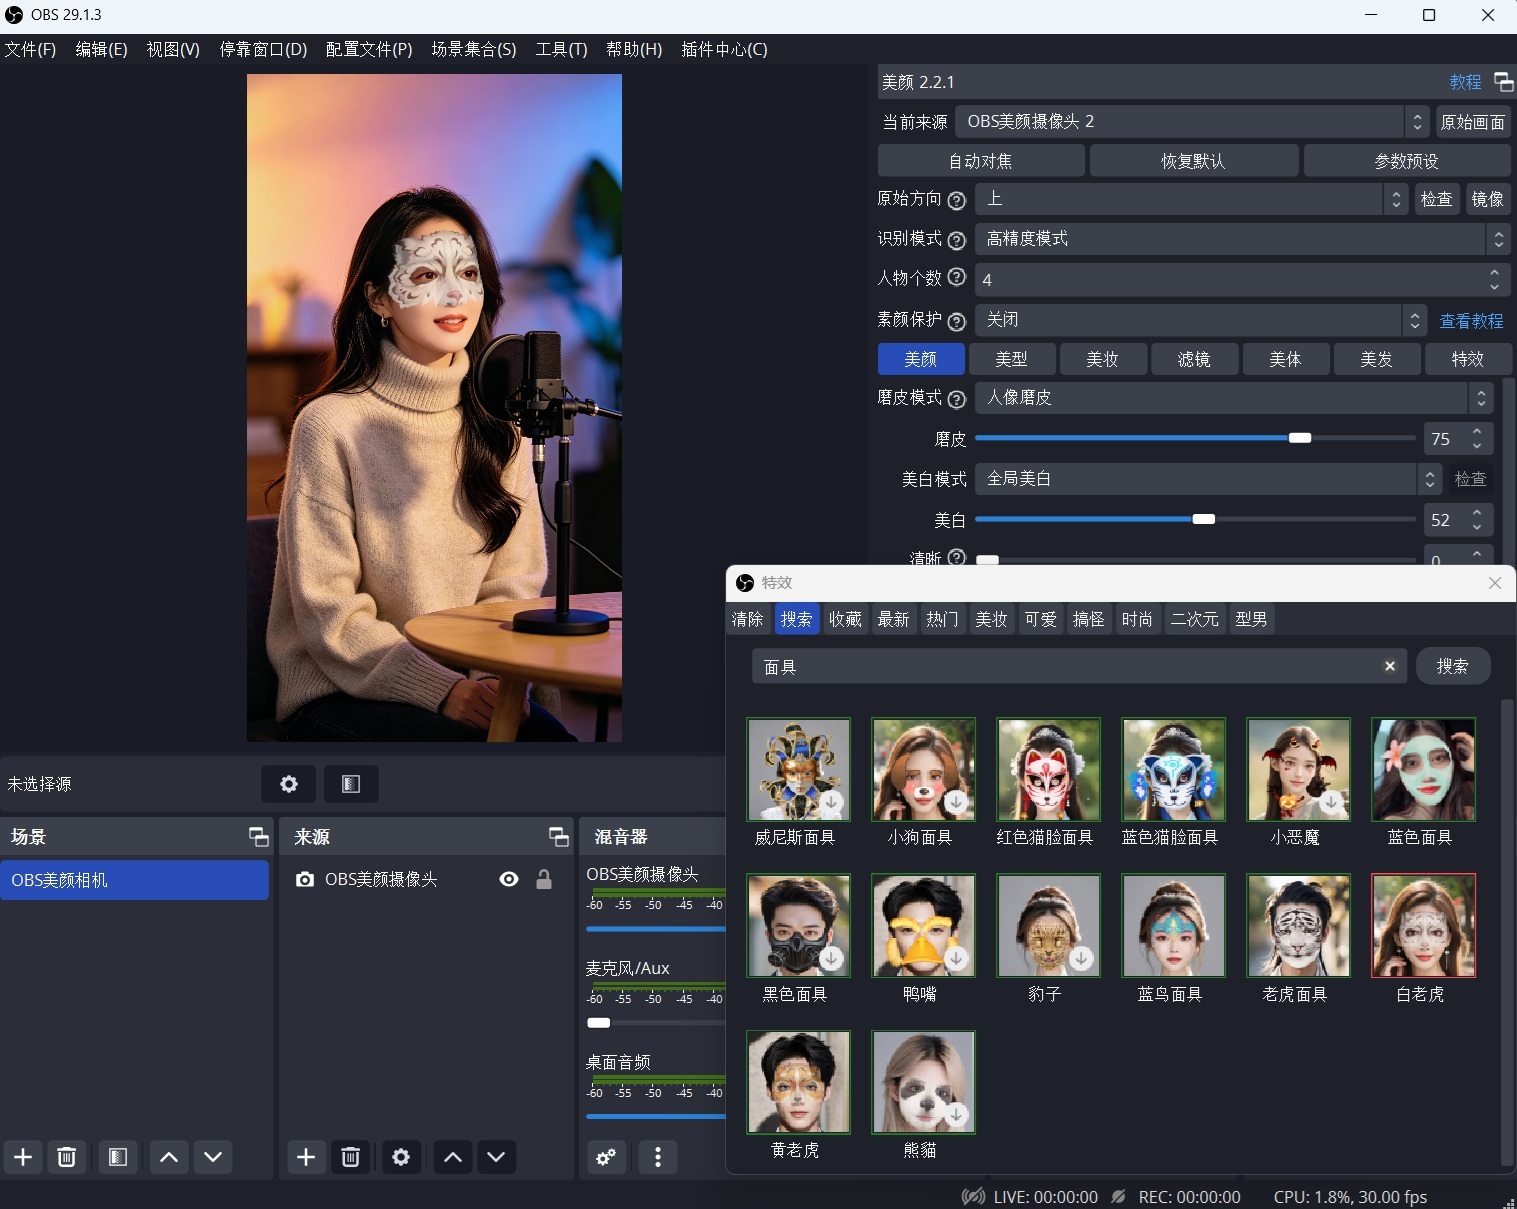This screenshot has height=1209, width=1517.
Task: Open 教程 link in 美颜 header
Action: [1465, 82]
